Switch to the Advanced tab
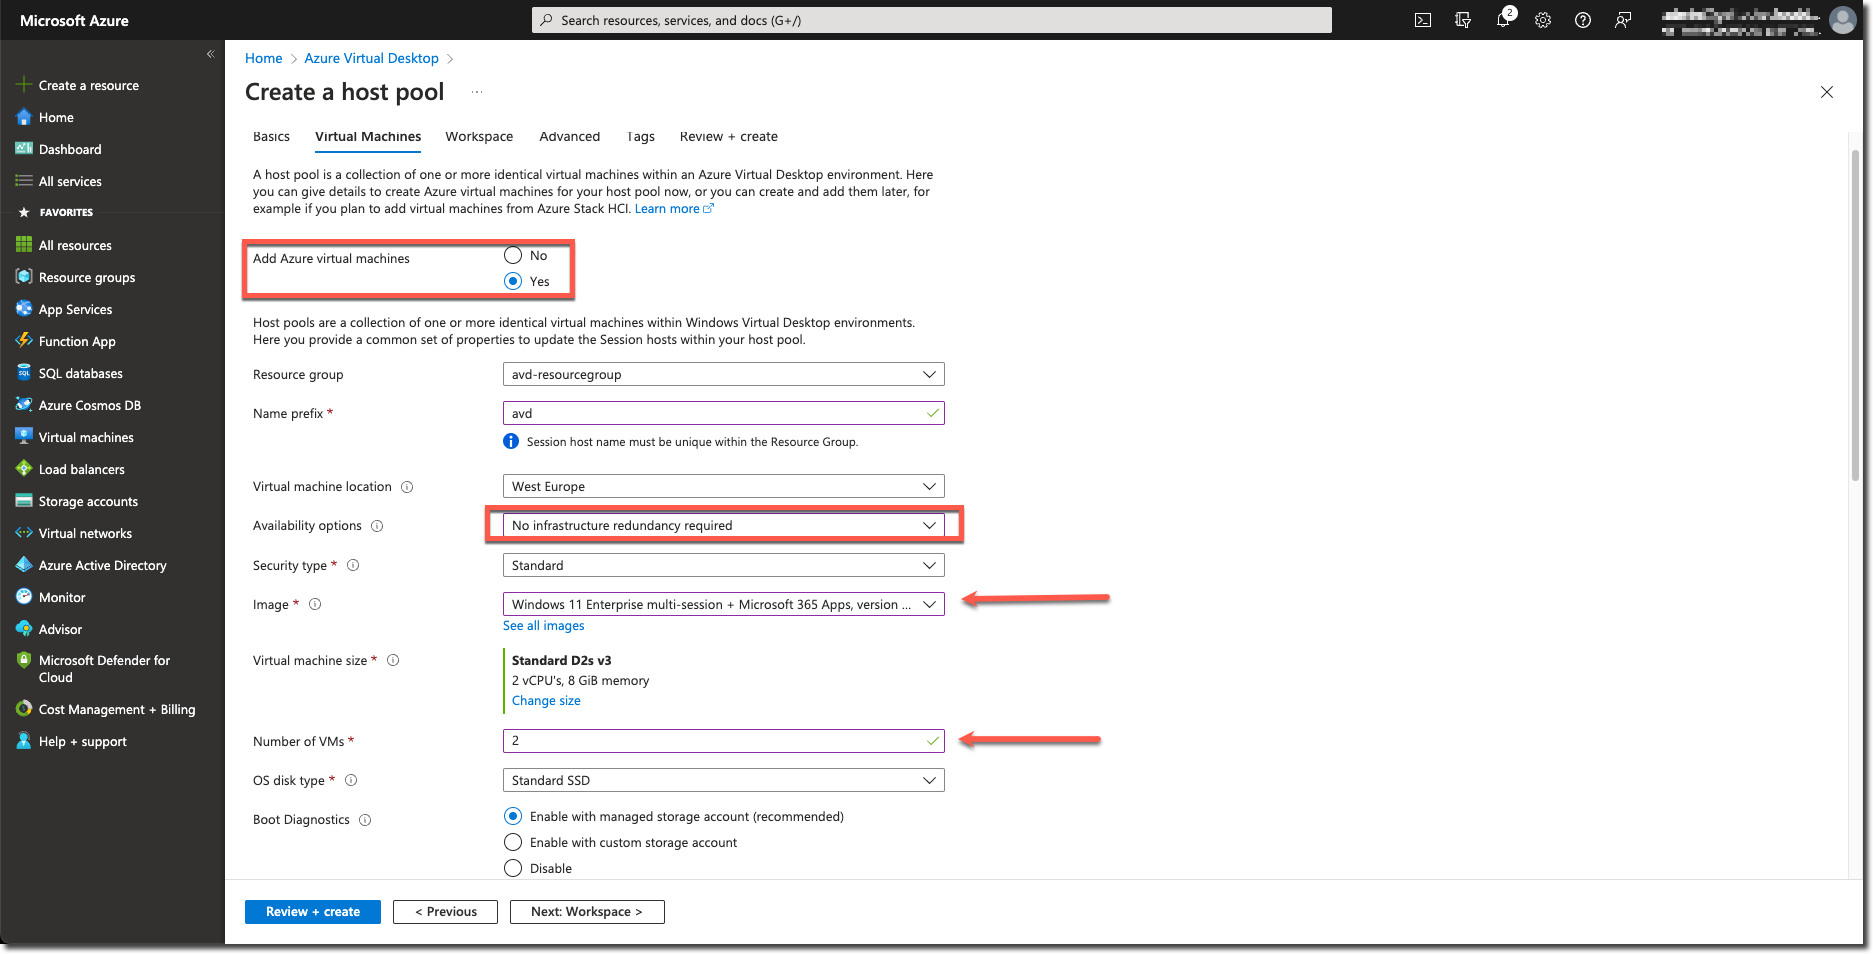This screenshot has width=1873, height=954. coord(569,136)
